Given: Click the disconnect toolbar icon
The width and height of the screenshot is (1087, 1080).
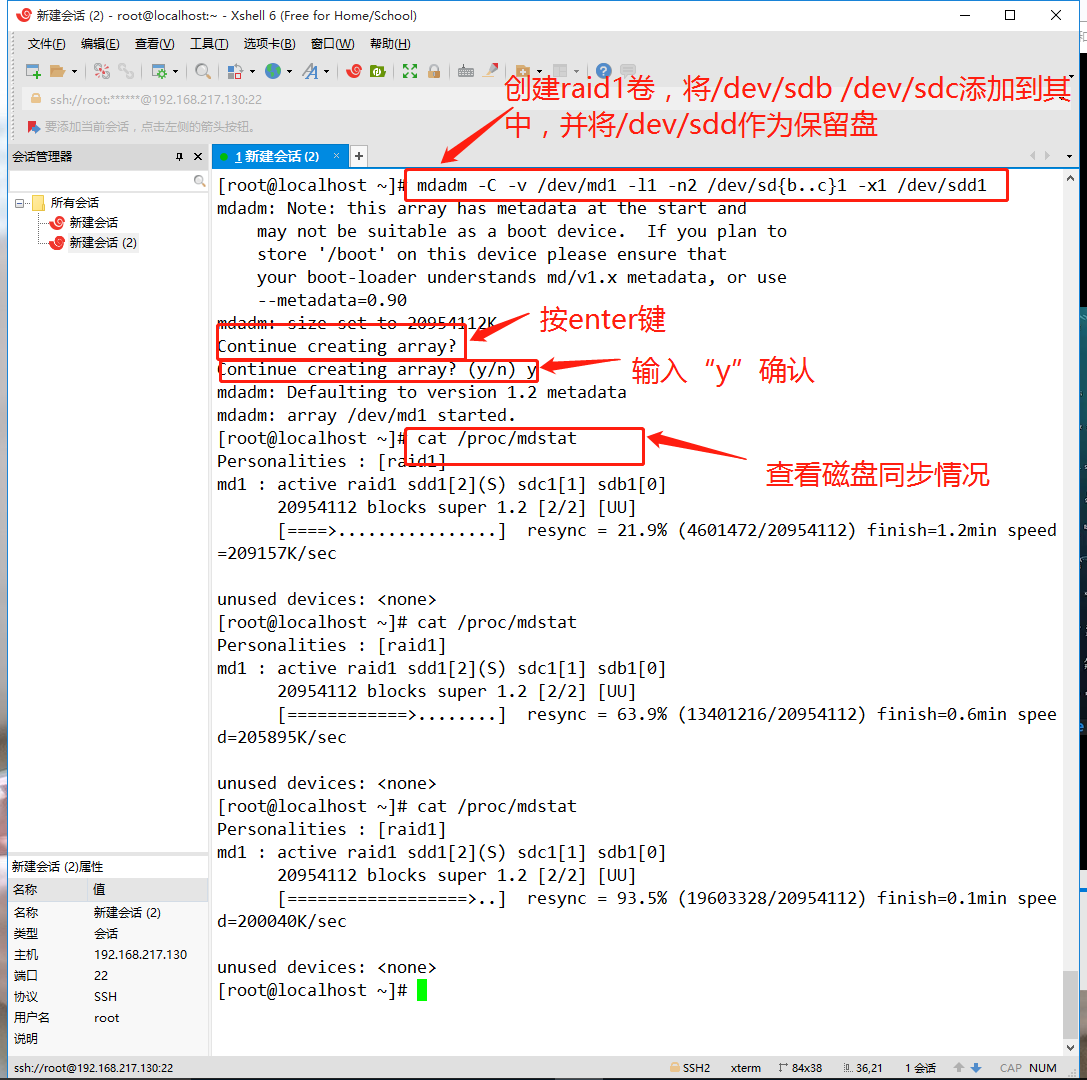Looking at the screenshot, I should (102, 71).
